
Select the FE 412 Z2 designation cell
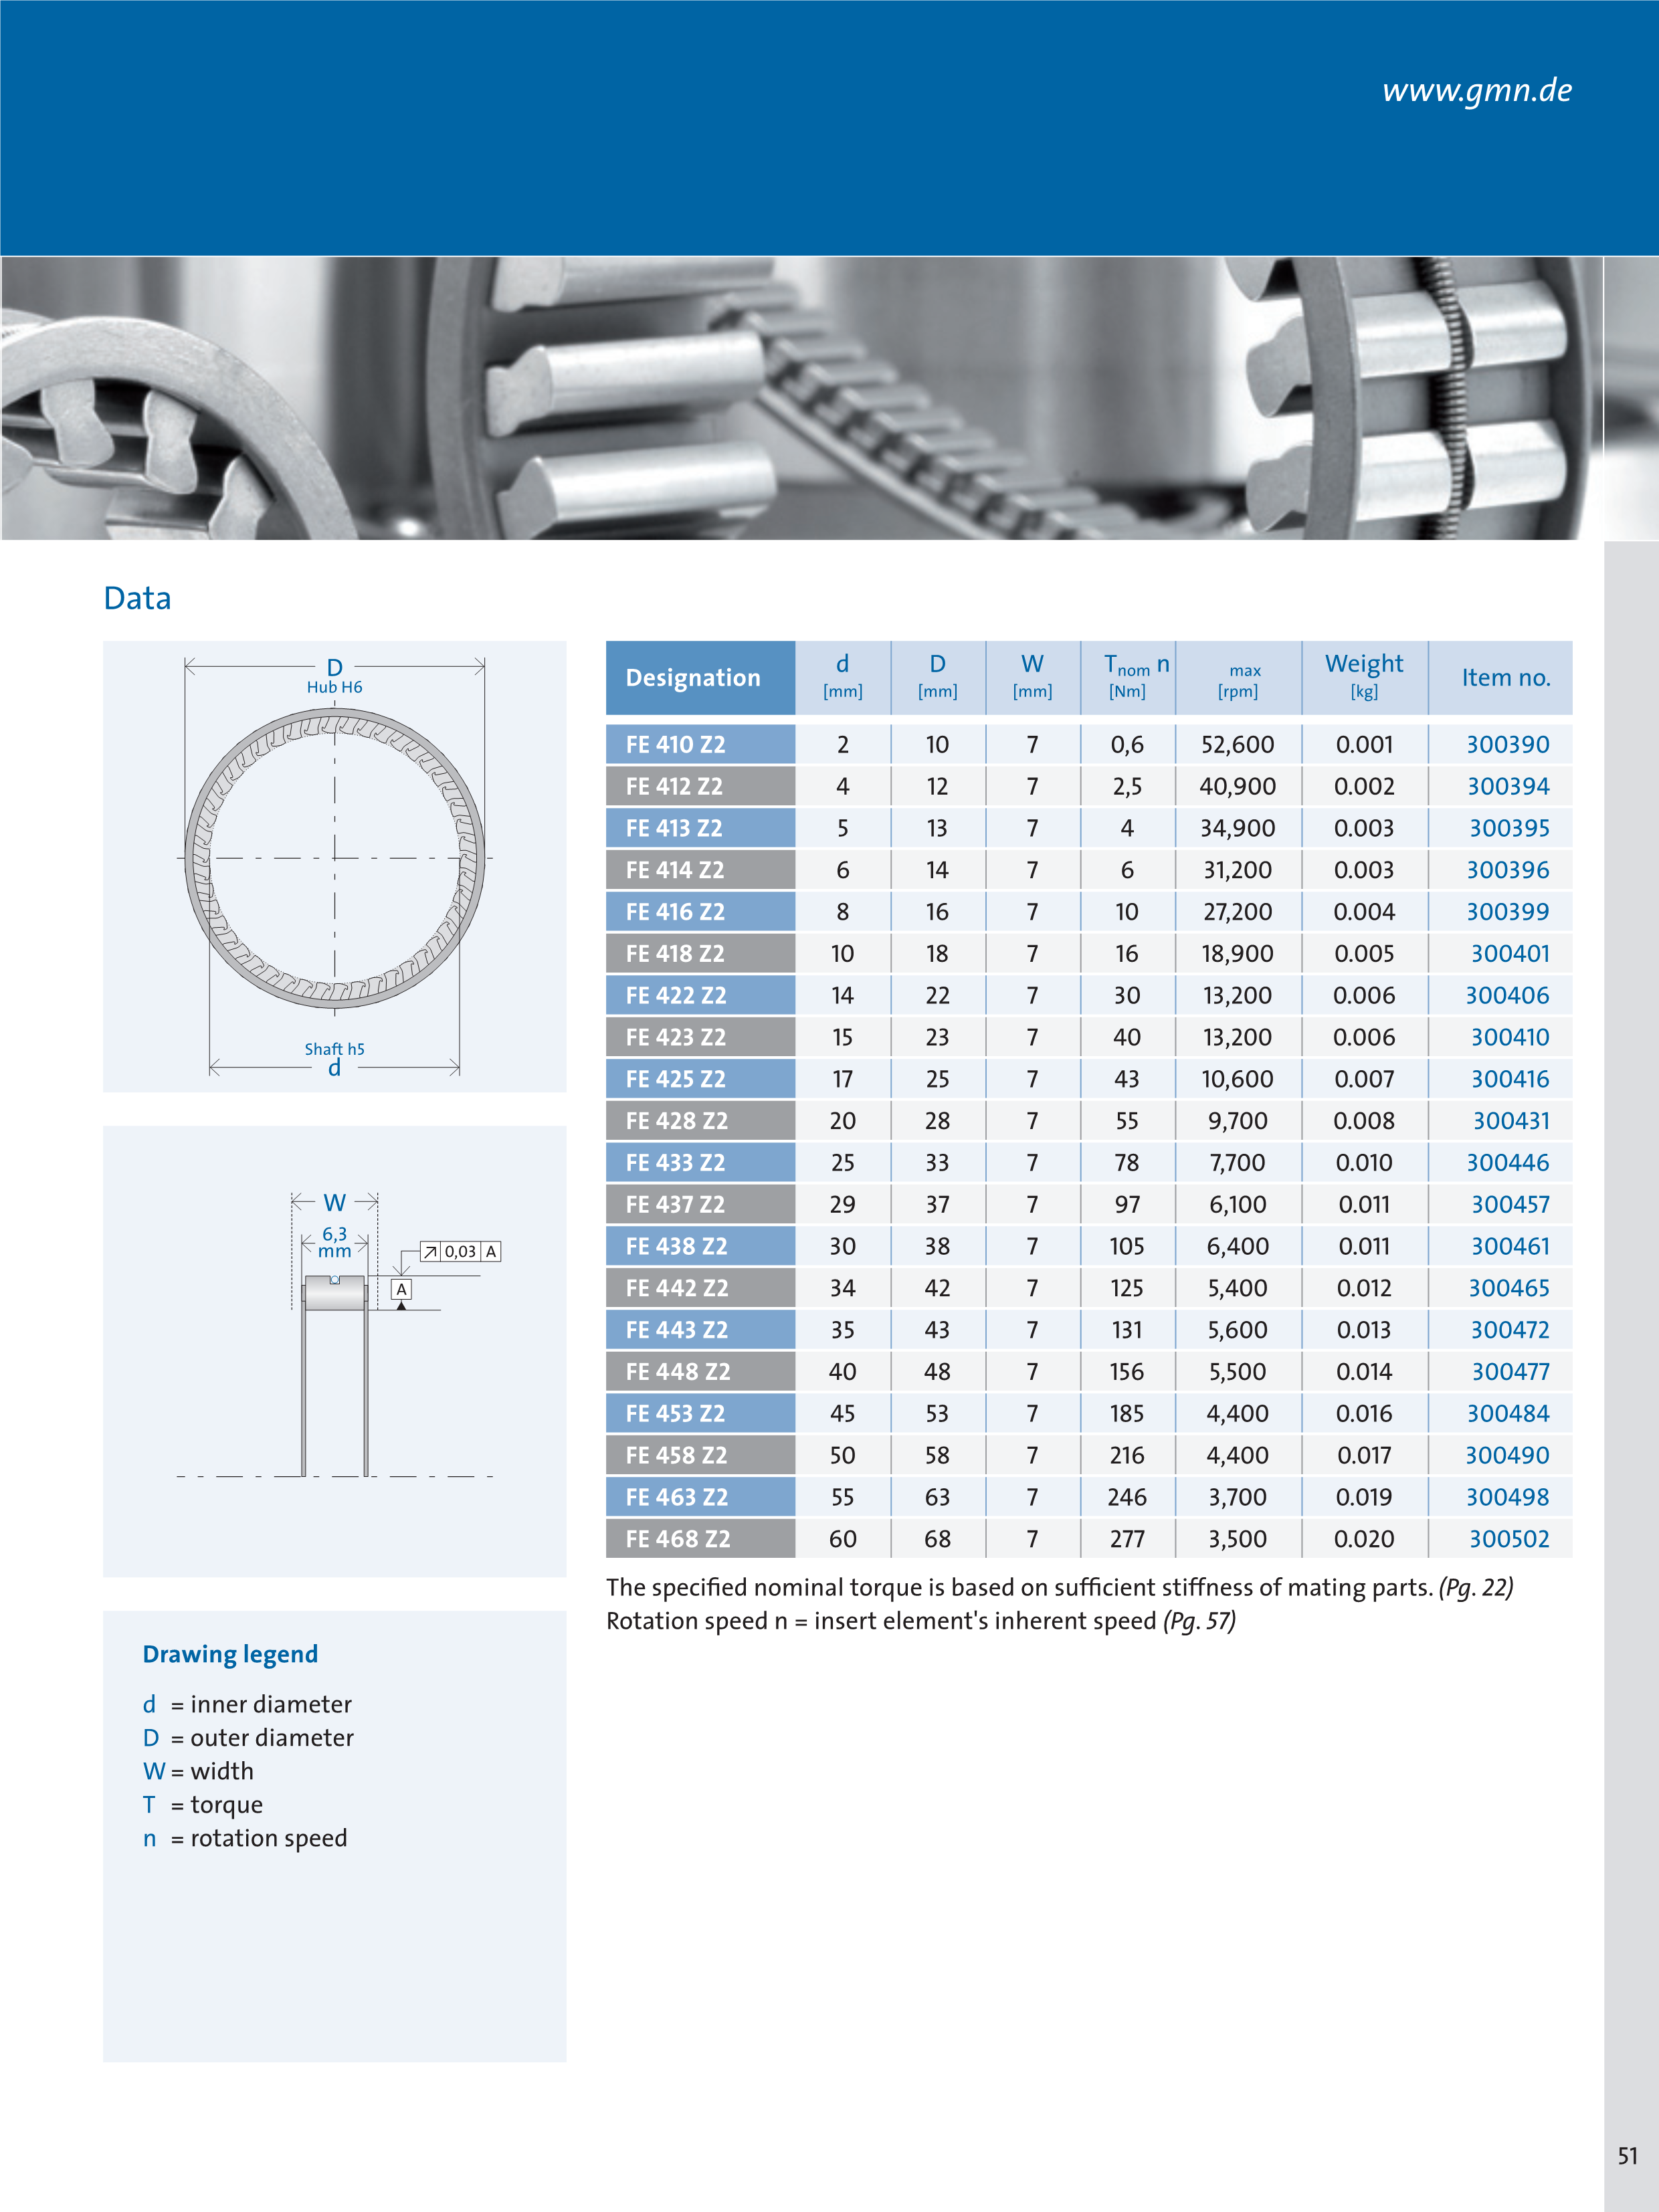(x=700, y=786)
